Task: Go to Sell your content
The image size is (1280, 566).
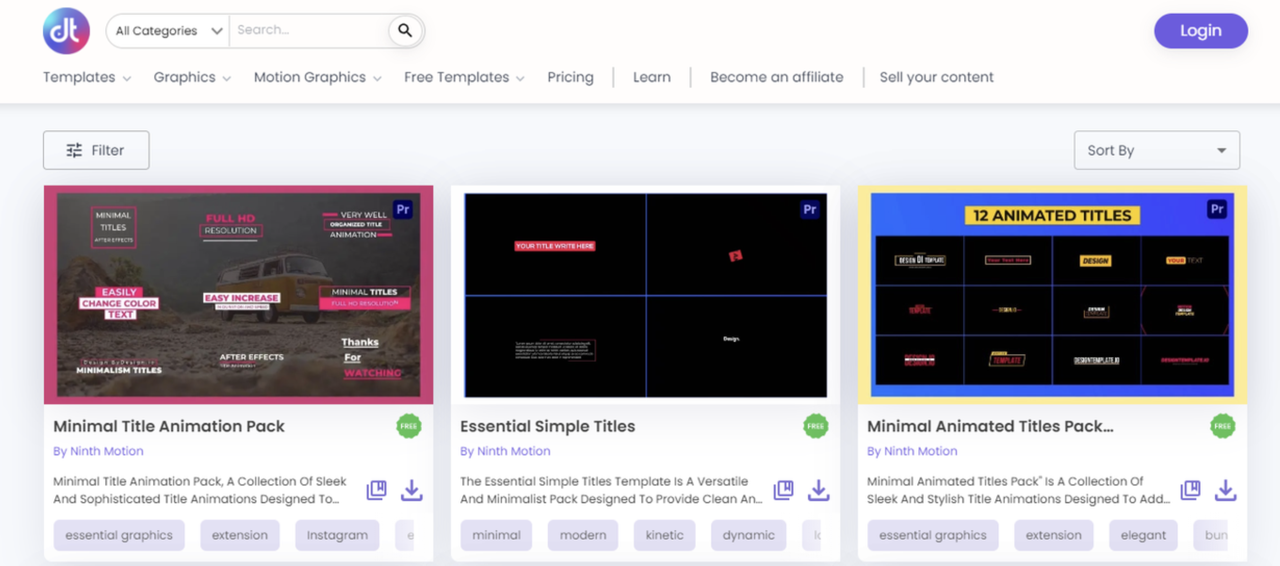Action: 937,77
